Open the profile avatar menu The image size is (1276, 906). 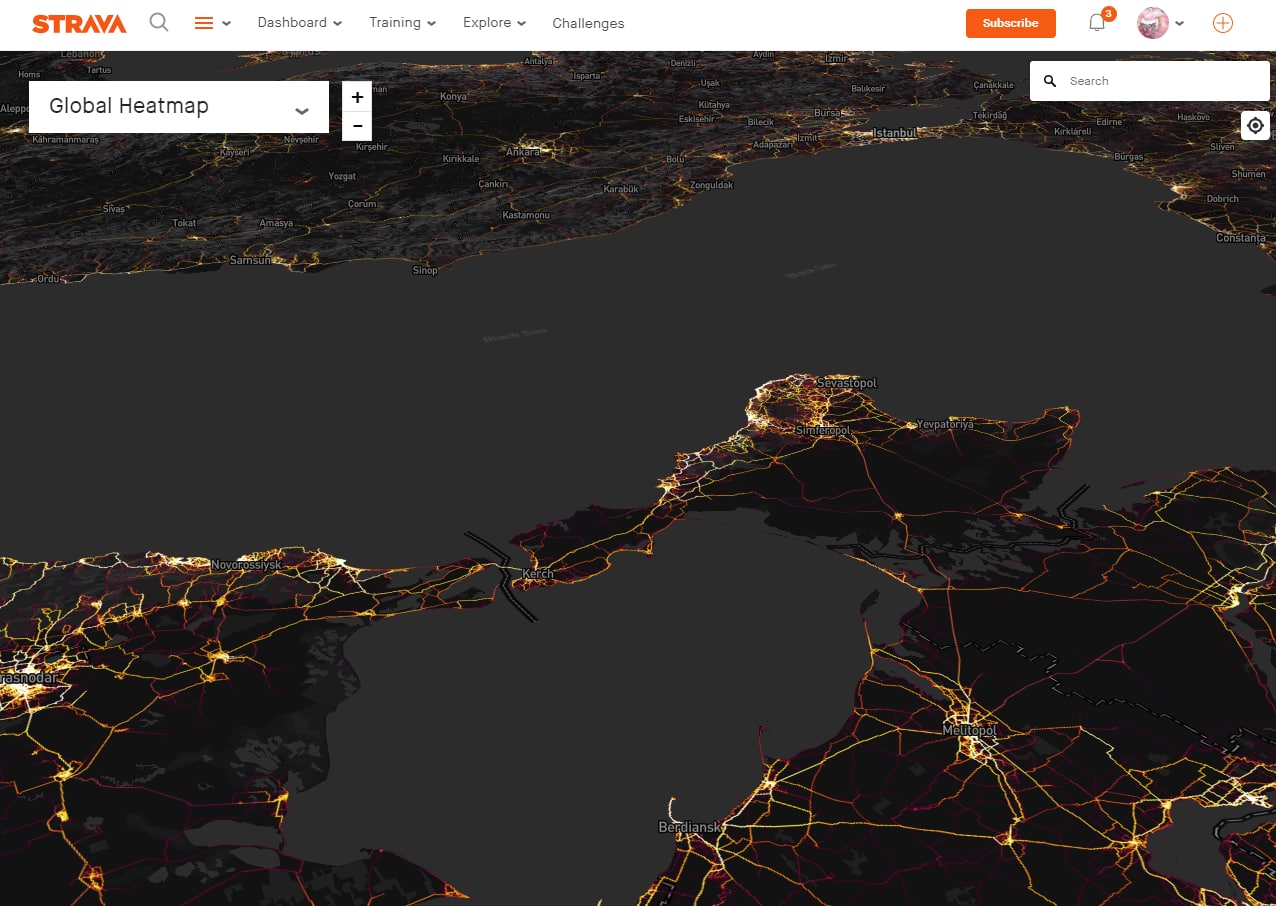pyautogui.click(x=1160, y=23)
